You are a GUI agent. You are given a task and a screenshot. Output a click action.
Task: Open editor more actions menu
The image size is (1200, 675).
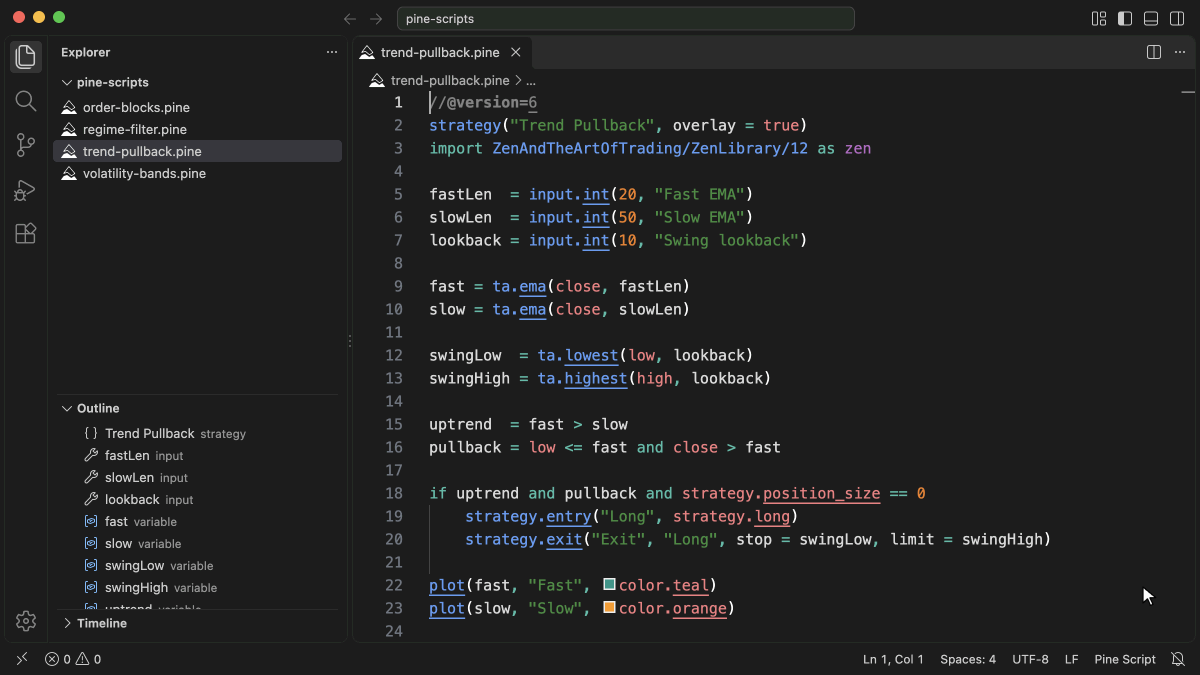[1181, 52]
